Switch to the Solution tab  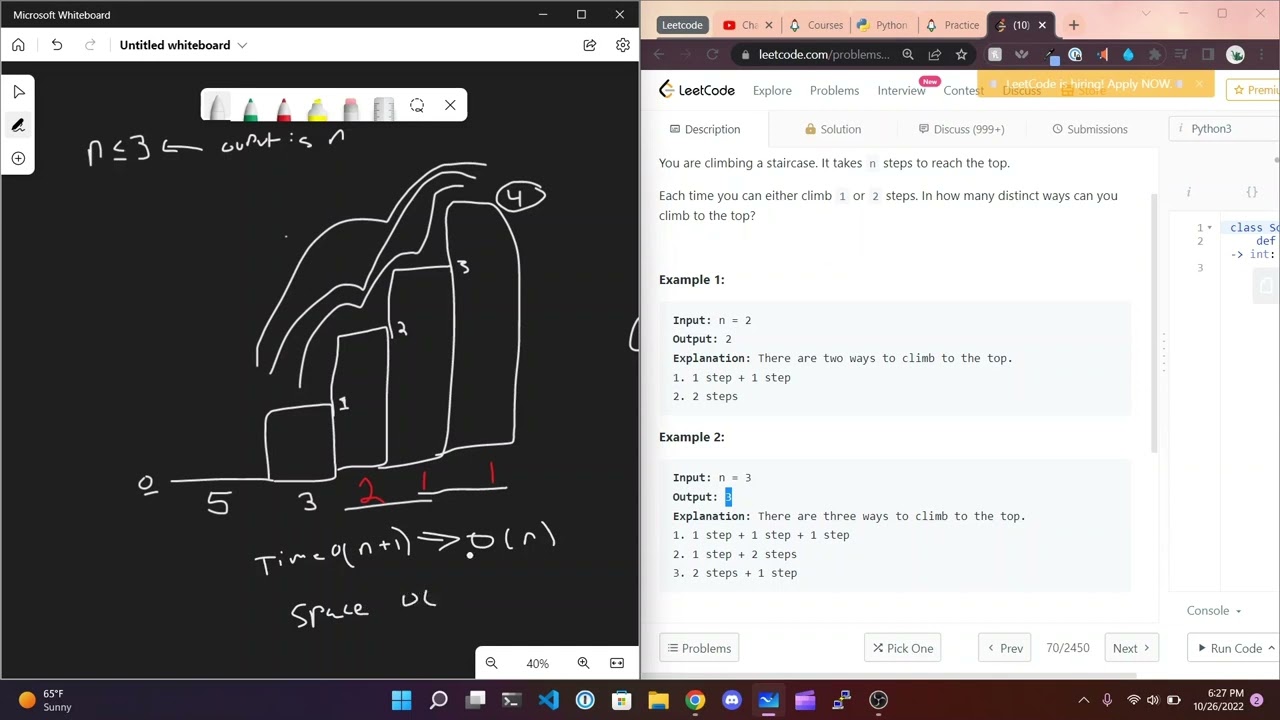click(x=833, y=129)
